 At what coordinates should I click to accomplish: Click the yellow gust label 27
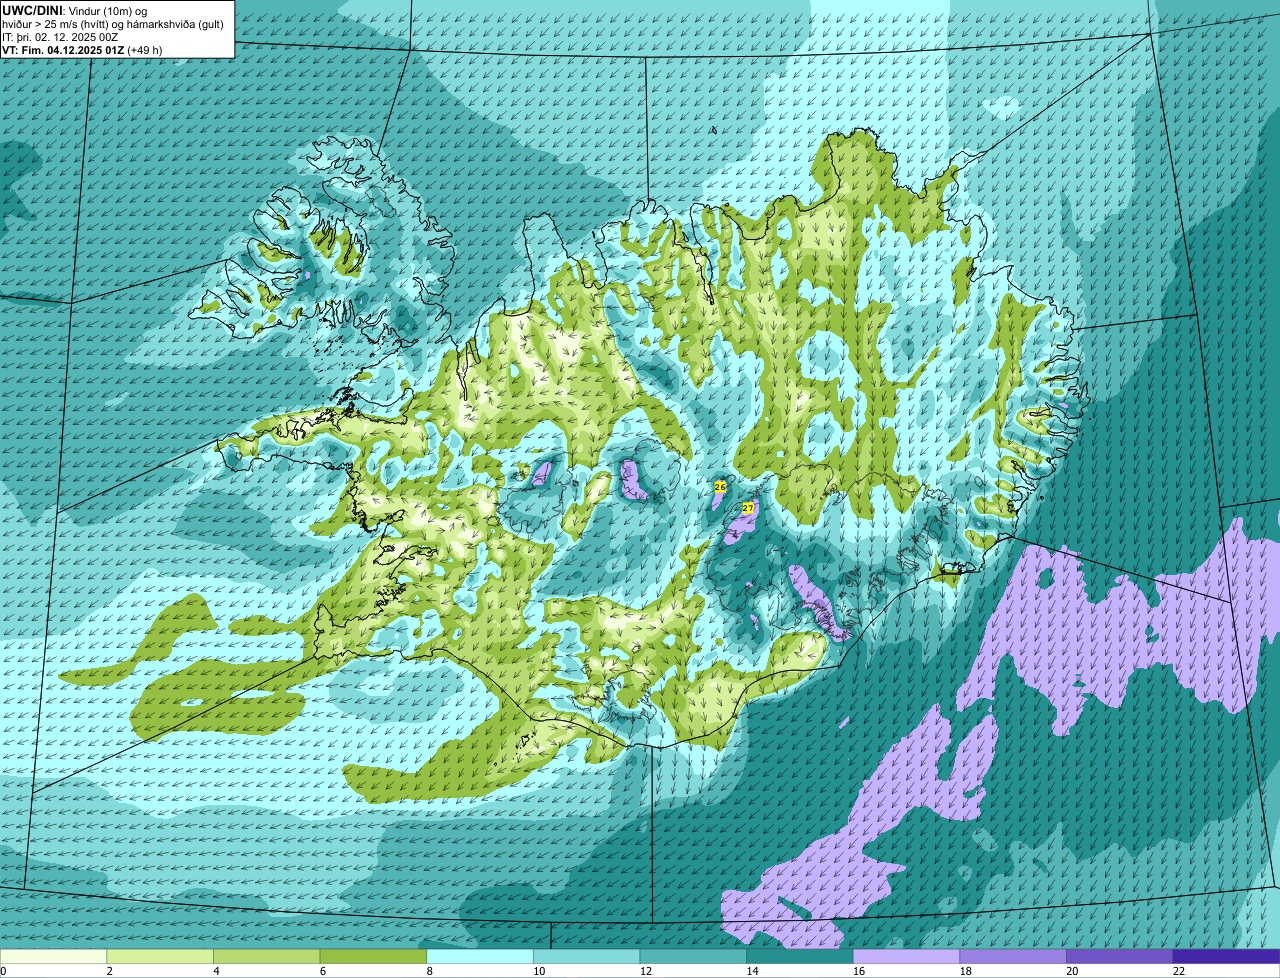747,508
